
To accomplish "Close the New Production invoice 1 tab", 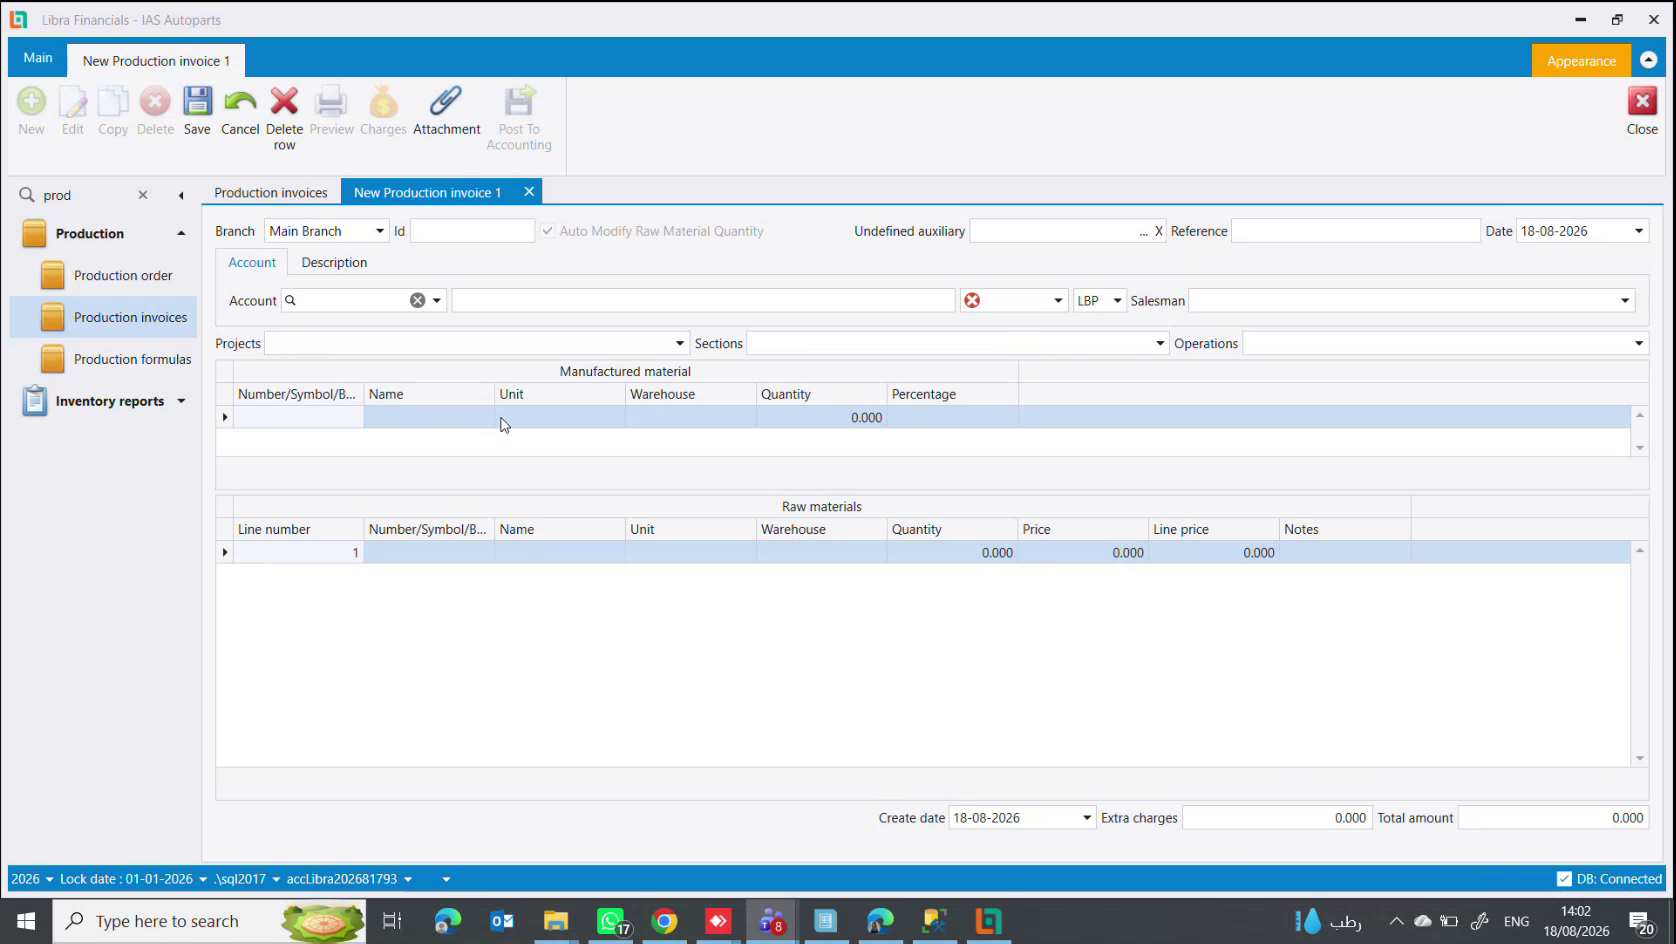I will point(529,192).
